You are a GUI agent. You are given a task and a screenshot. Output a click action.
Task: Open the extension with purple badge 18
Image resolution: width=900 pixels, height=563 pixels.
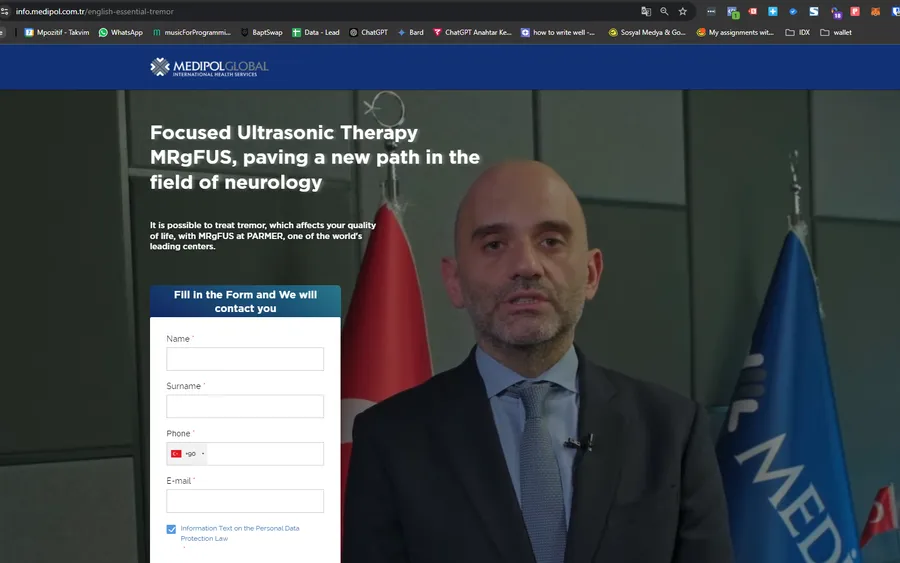point(836,12)
